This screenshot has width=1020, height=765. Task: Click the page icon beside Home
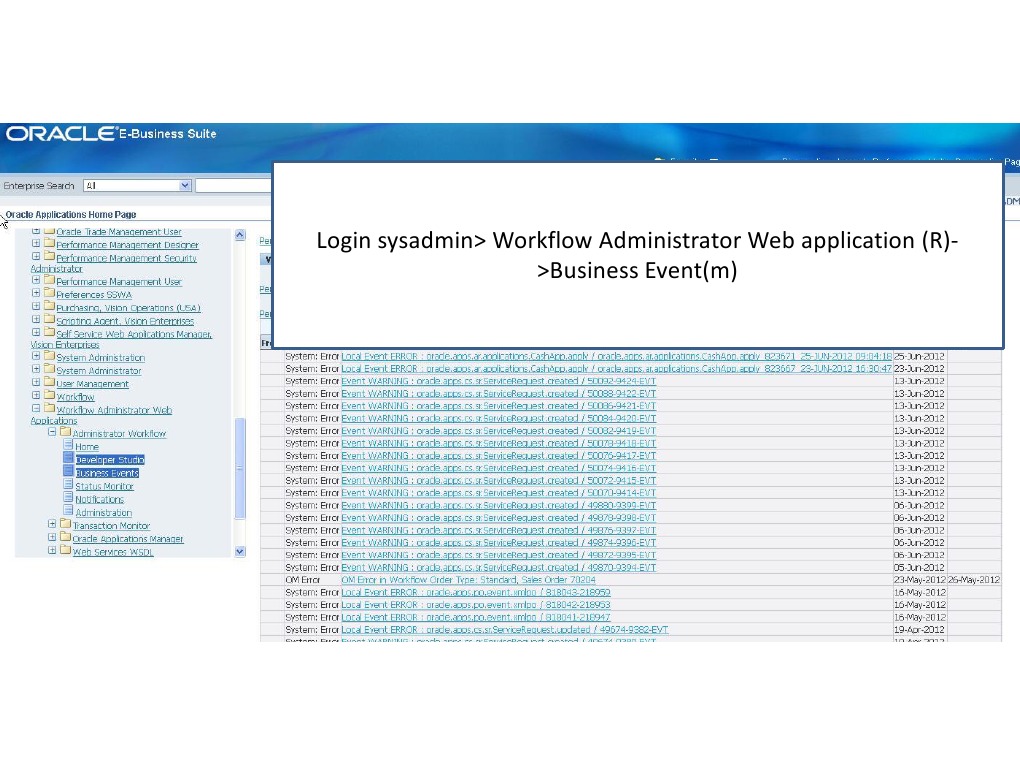(x=68, y=445)
